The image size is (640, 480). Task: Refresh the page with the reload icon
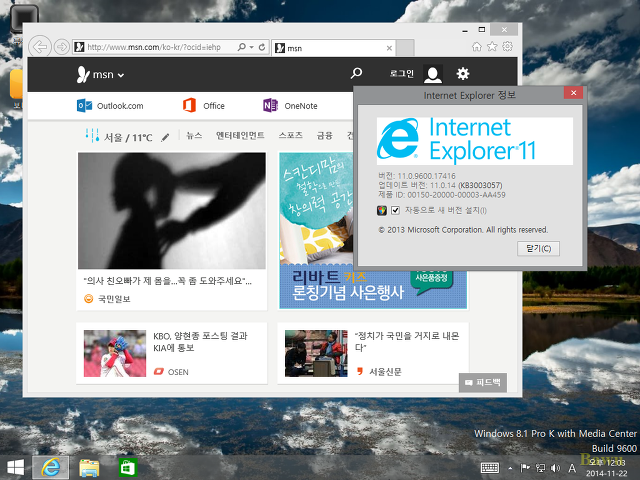[262, 47]
